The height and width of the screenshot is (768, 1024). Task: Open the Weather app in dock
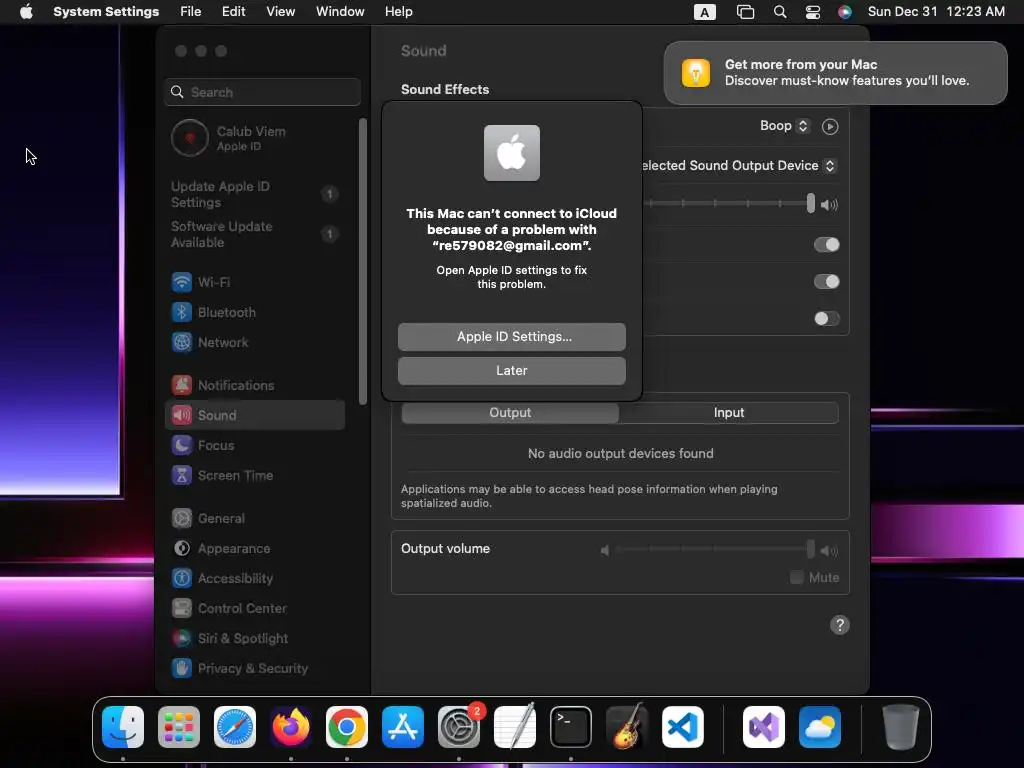pyautogui.click(x=820, y=727)
